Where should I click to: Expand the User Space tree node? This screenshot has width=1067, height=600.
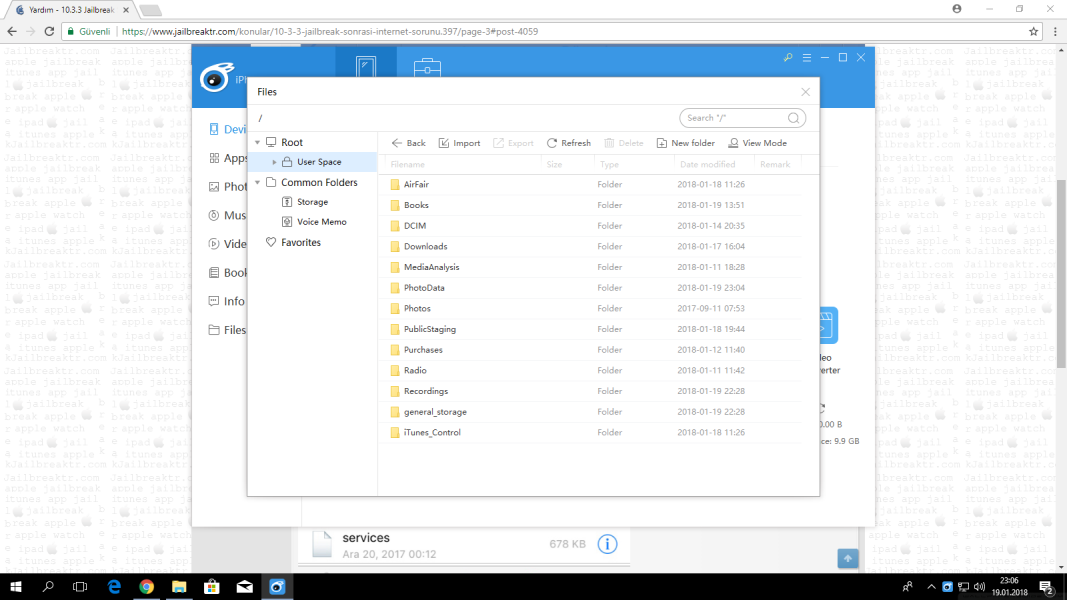click(x=275, y=162)
